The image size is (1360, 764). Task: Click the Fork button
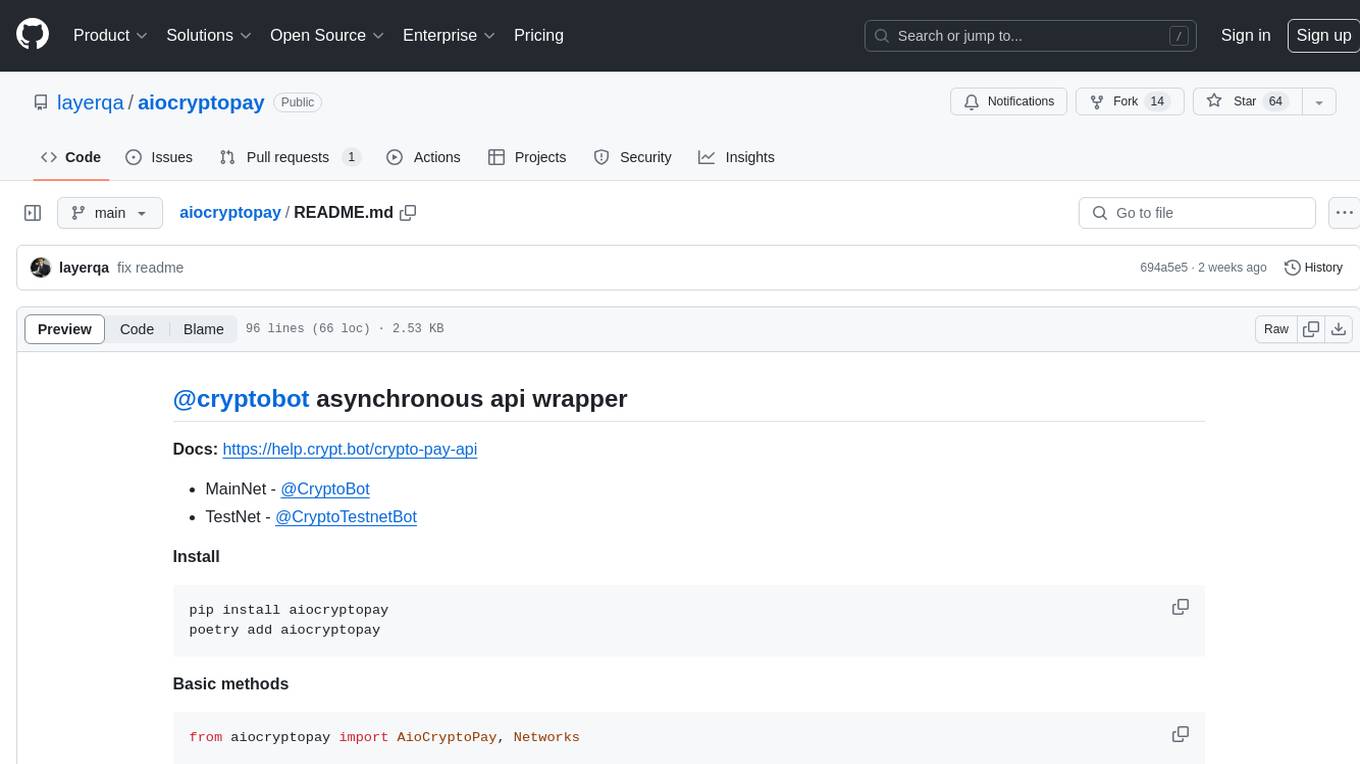1129,102
